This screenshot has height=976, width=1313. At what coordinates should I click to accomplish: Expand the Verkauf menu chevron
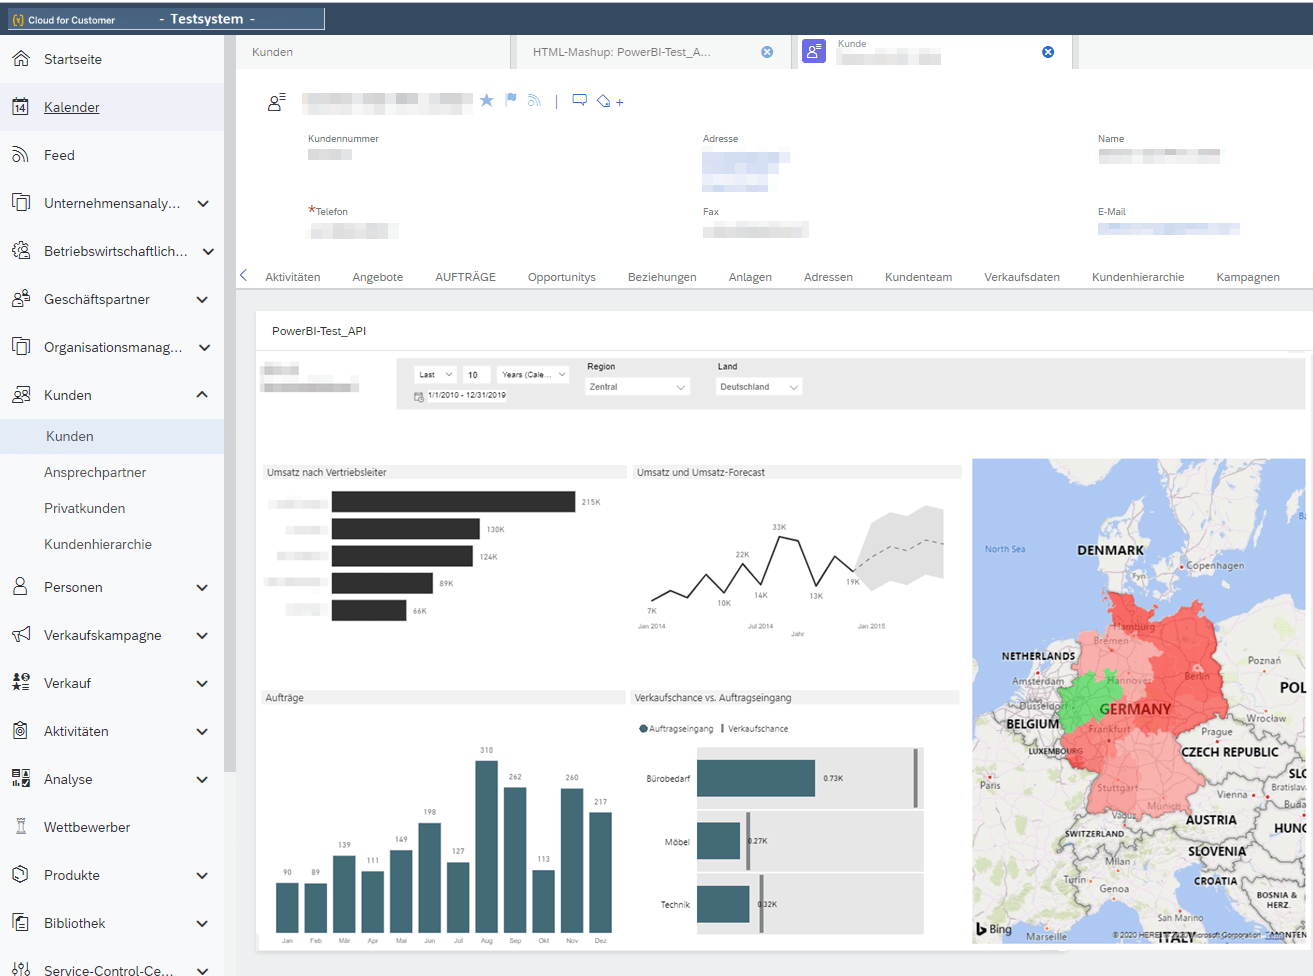click(x=203, y=683)
